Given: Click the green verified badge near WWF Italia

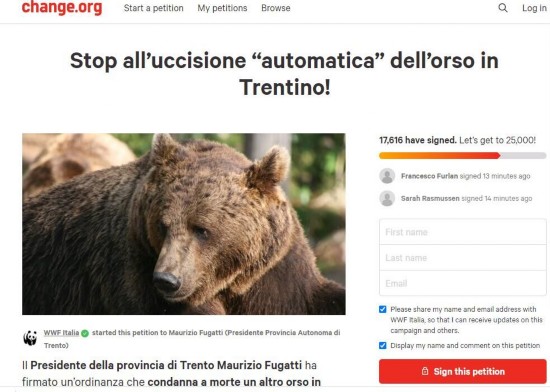Looking at the screenshot, I should (x=85, y=333).
